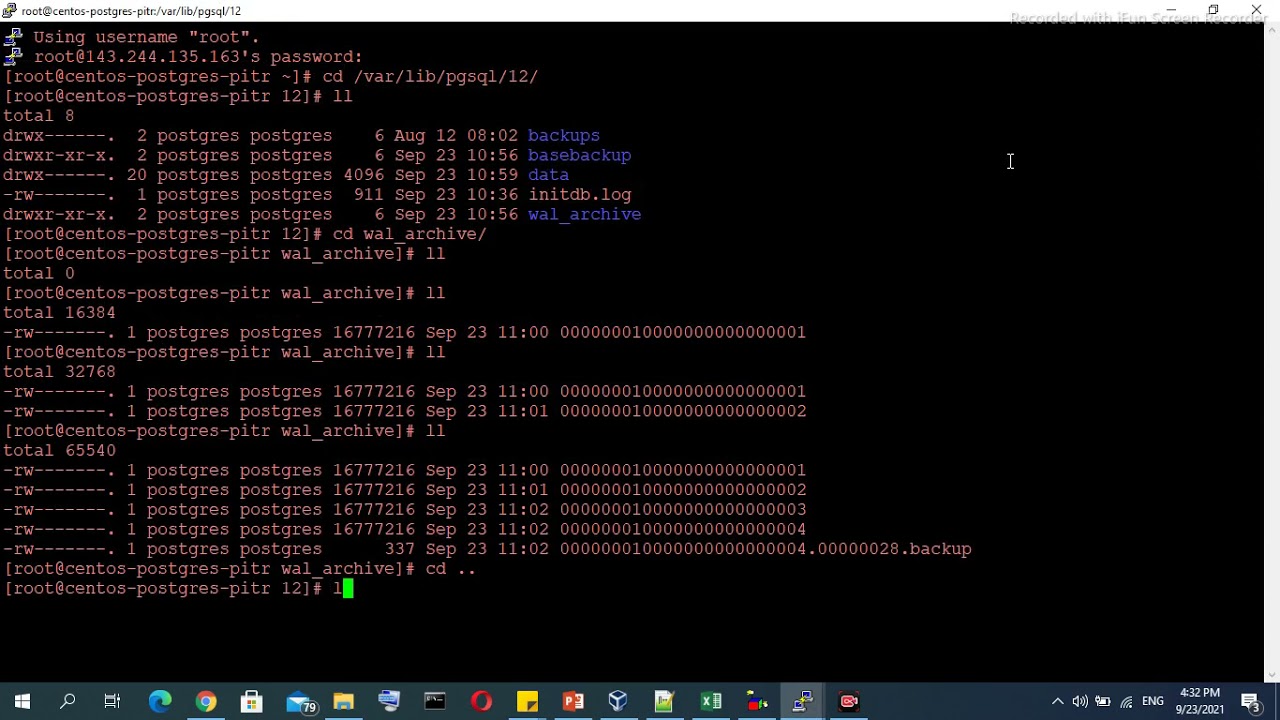
Task: Switch ENG input language
Action: coord(1153,701)
